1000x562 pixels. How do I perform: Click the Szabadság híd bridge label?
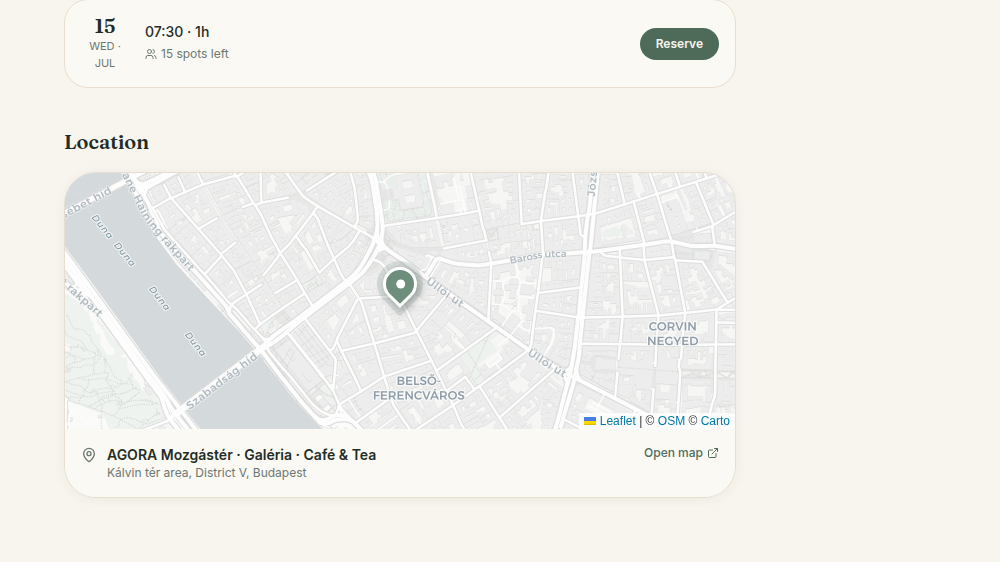pyautogui.click(x=222, y=381)
